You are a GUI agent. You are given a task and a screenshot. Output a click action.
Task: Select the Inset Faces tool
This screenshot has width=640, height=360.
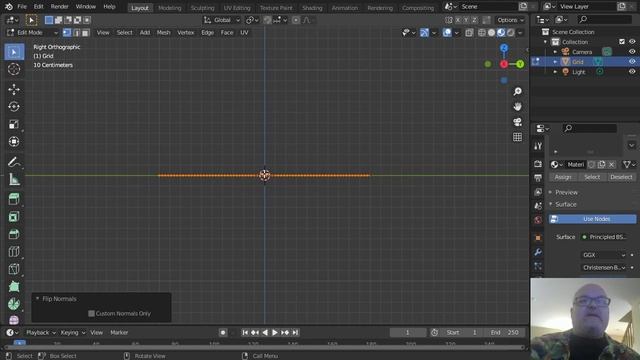[14, 217]
